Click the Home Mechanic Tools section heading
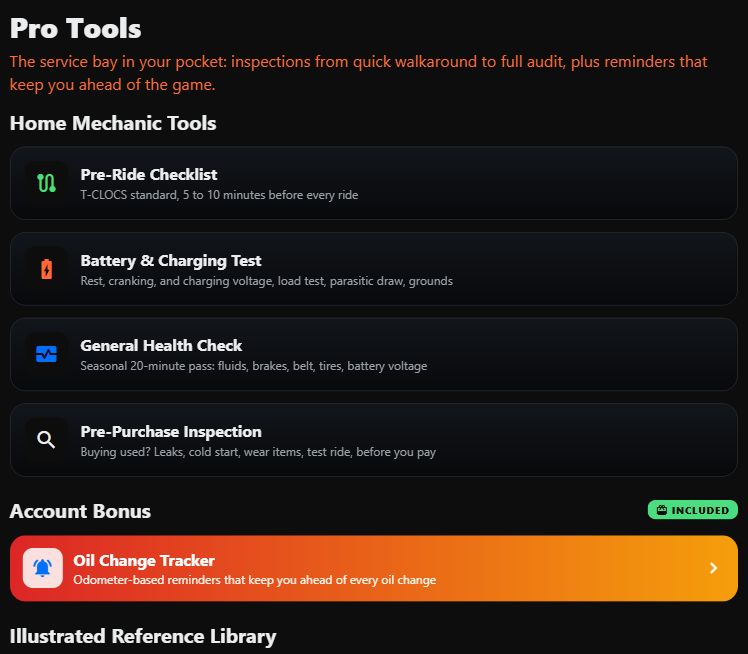This screenshot has height=654, width=748. click(x=113, y=123)
